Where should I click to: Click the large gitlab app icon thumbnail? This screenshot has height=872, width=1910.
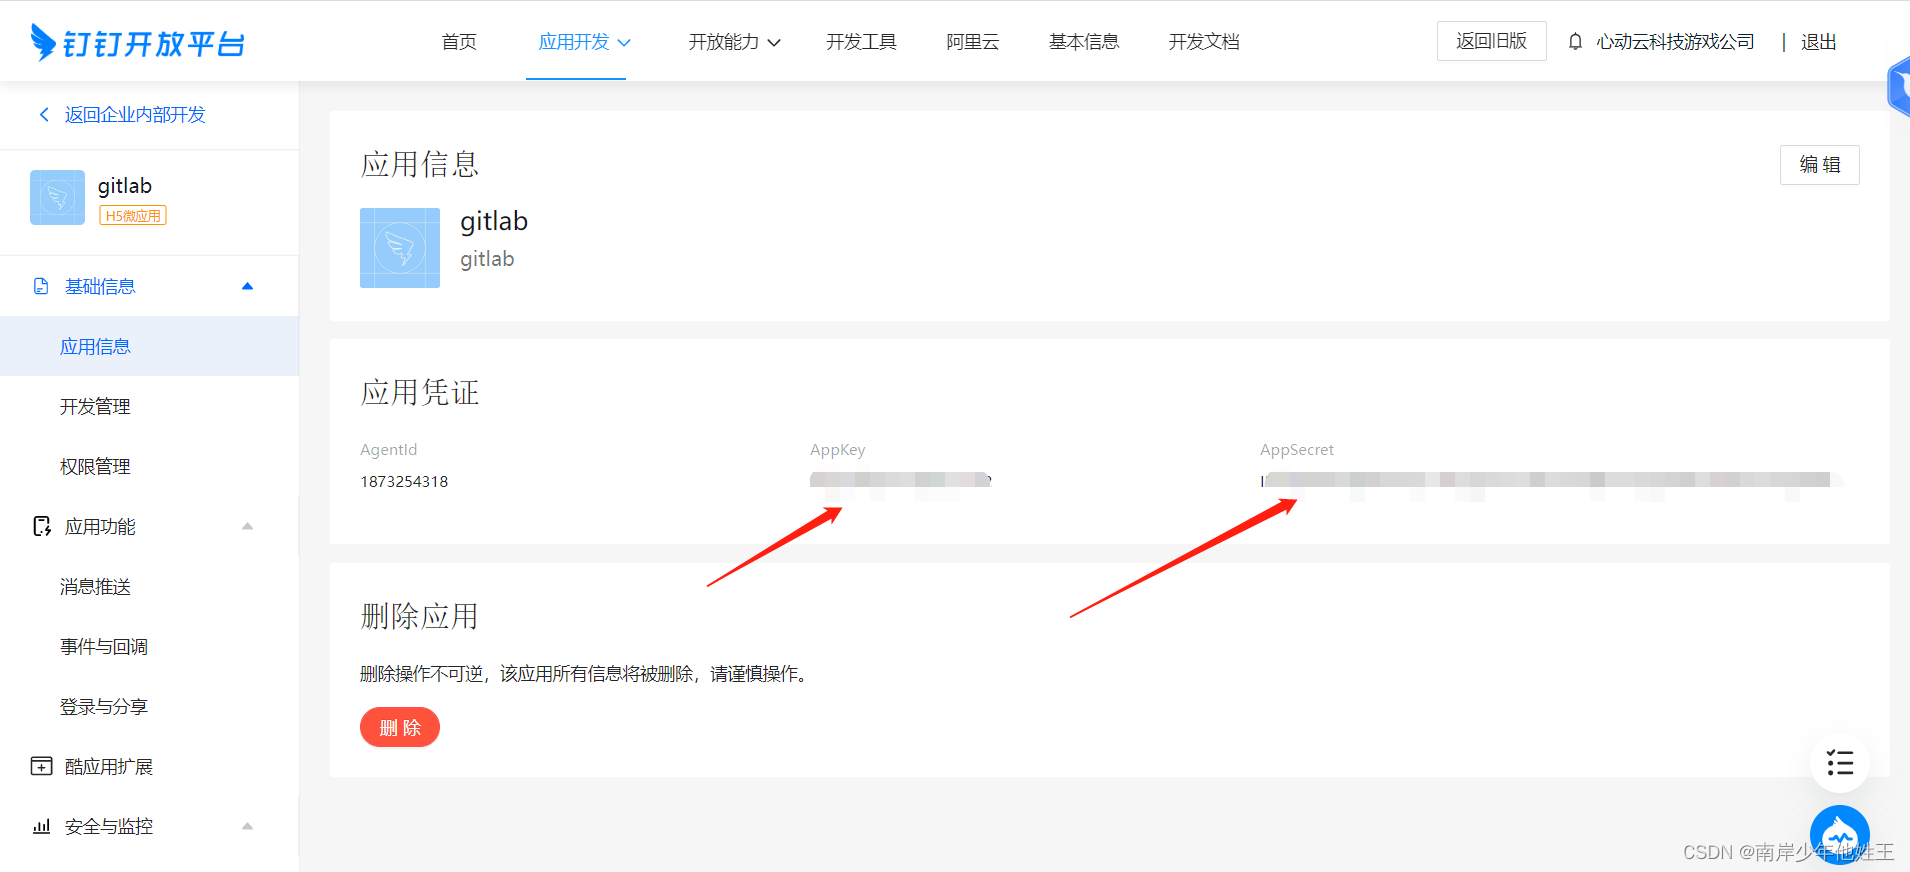[400, 248]
